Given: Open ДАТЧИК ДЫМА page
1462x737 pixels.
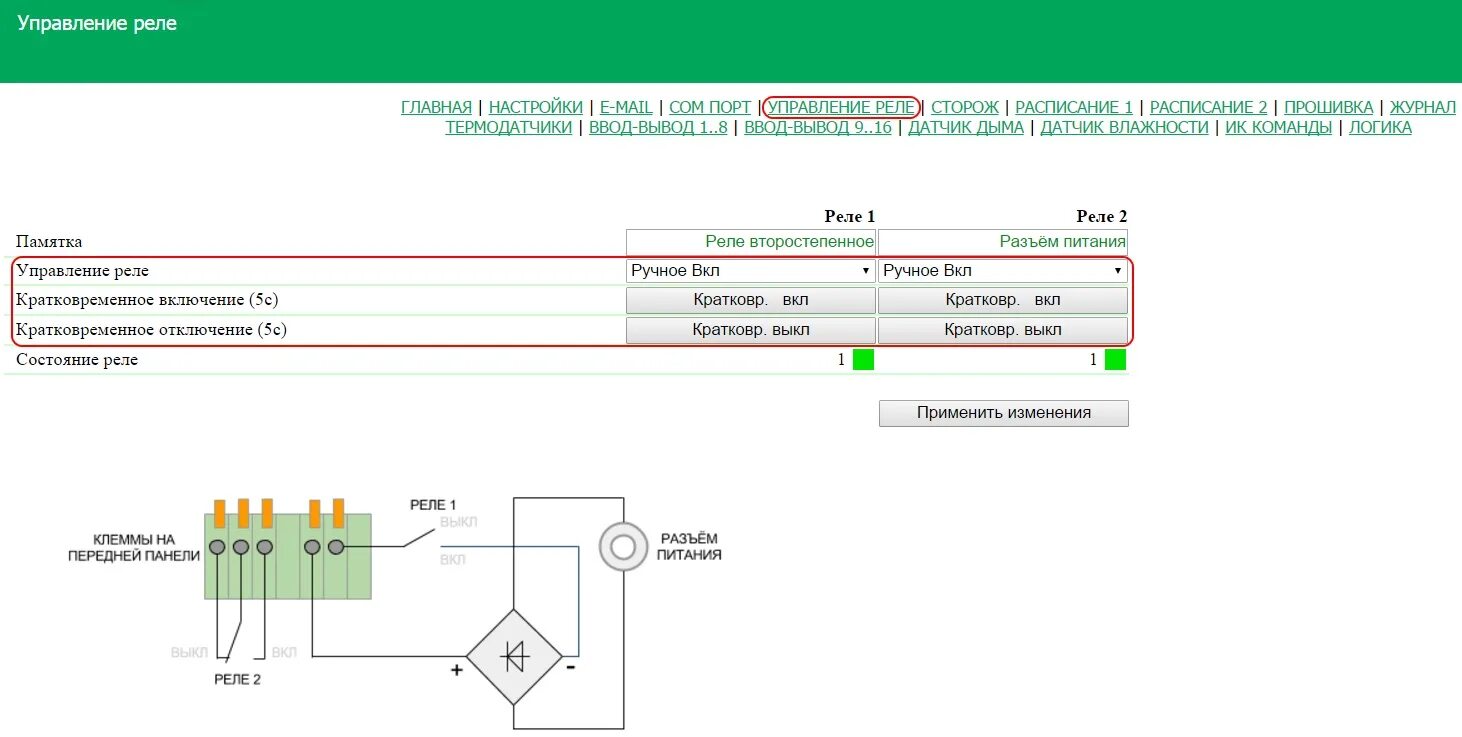Looking at the screenshot, I should pos(966,127).
